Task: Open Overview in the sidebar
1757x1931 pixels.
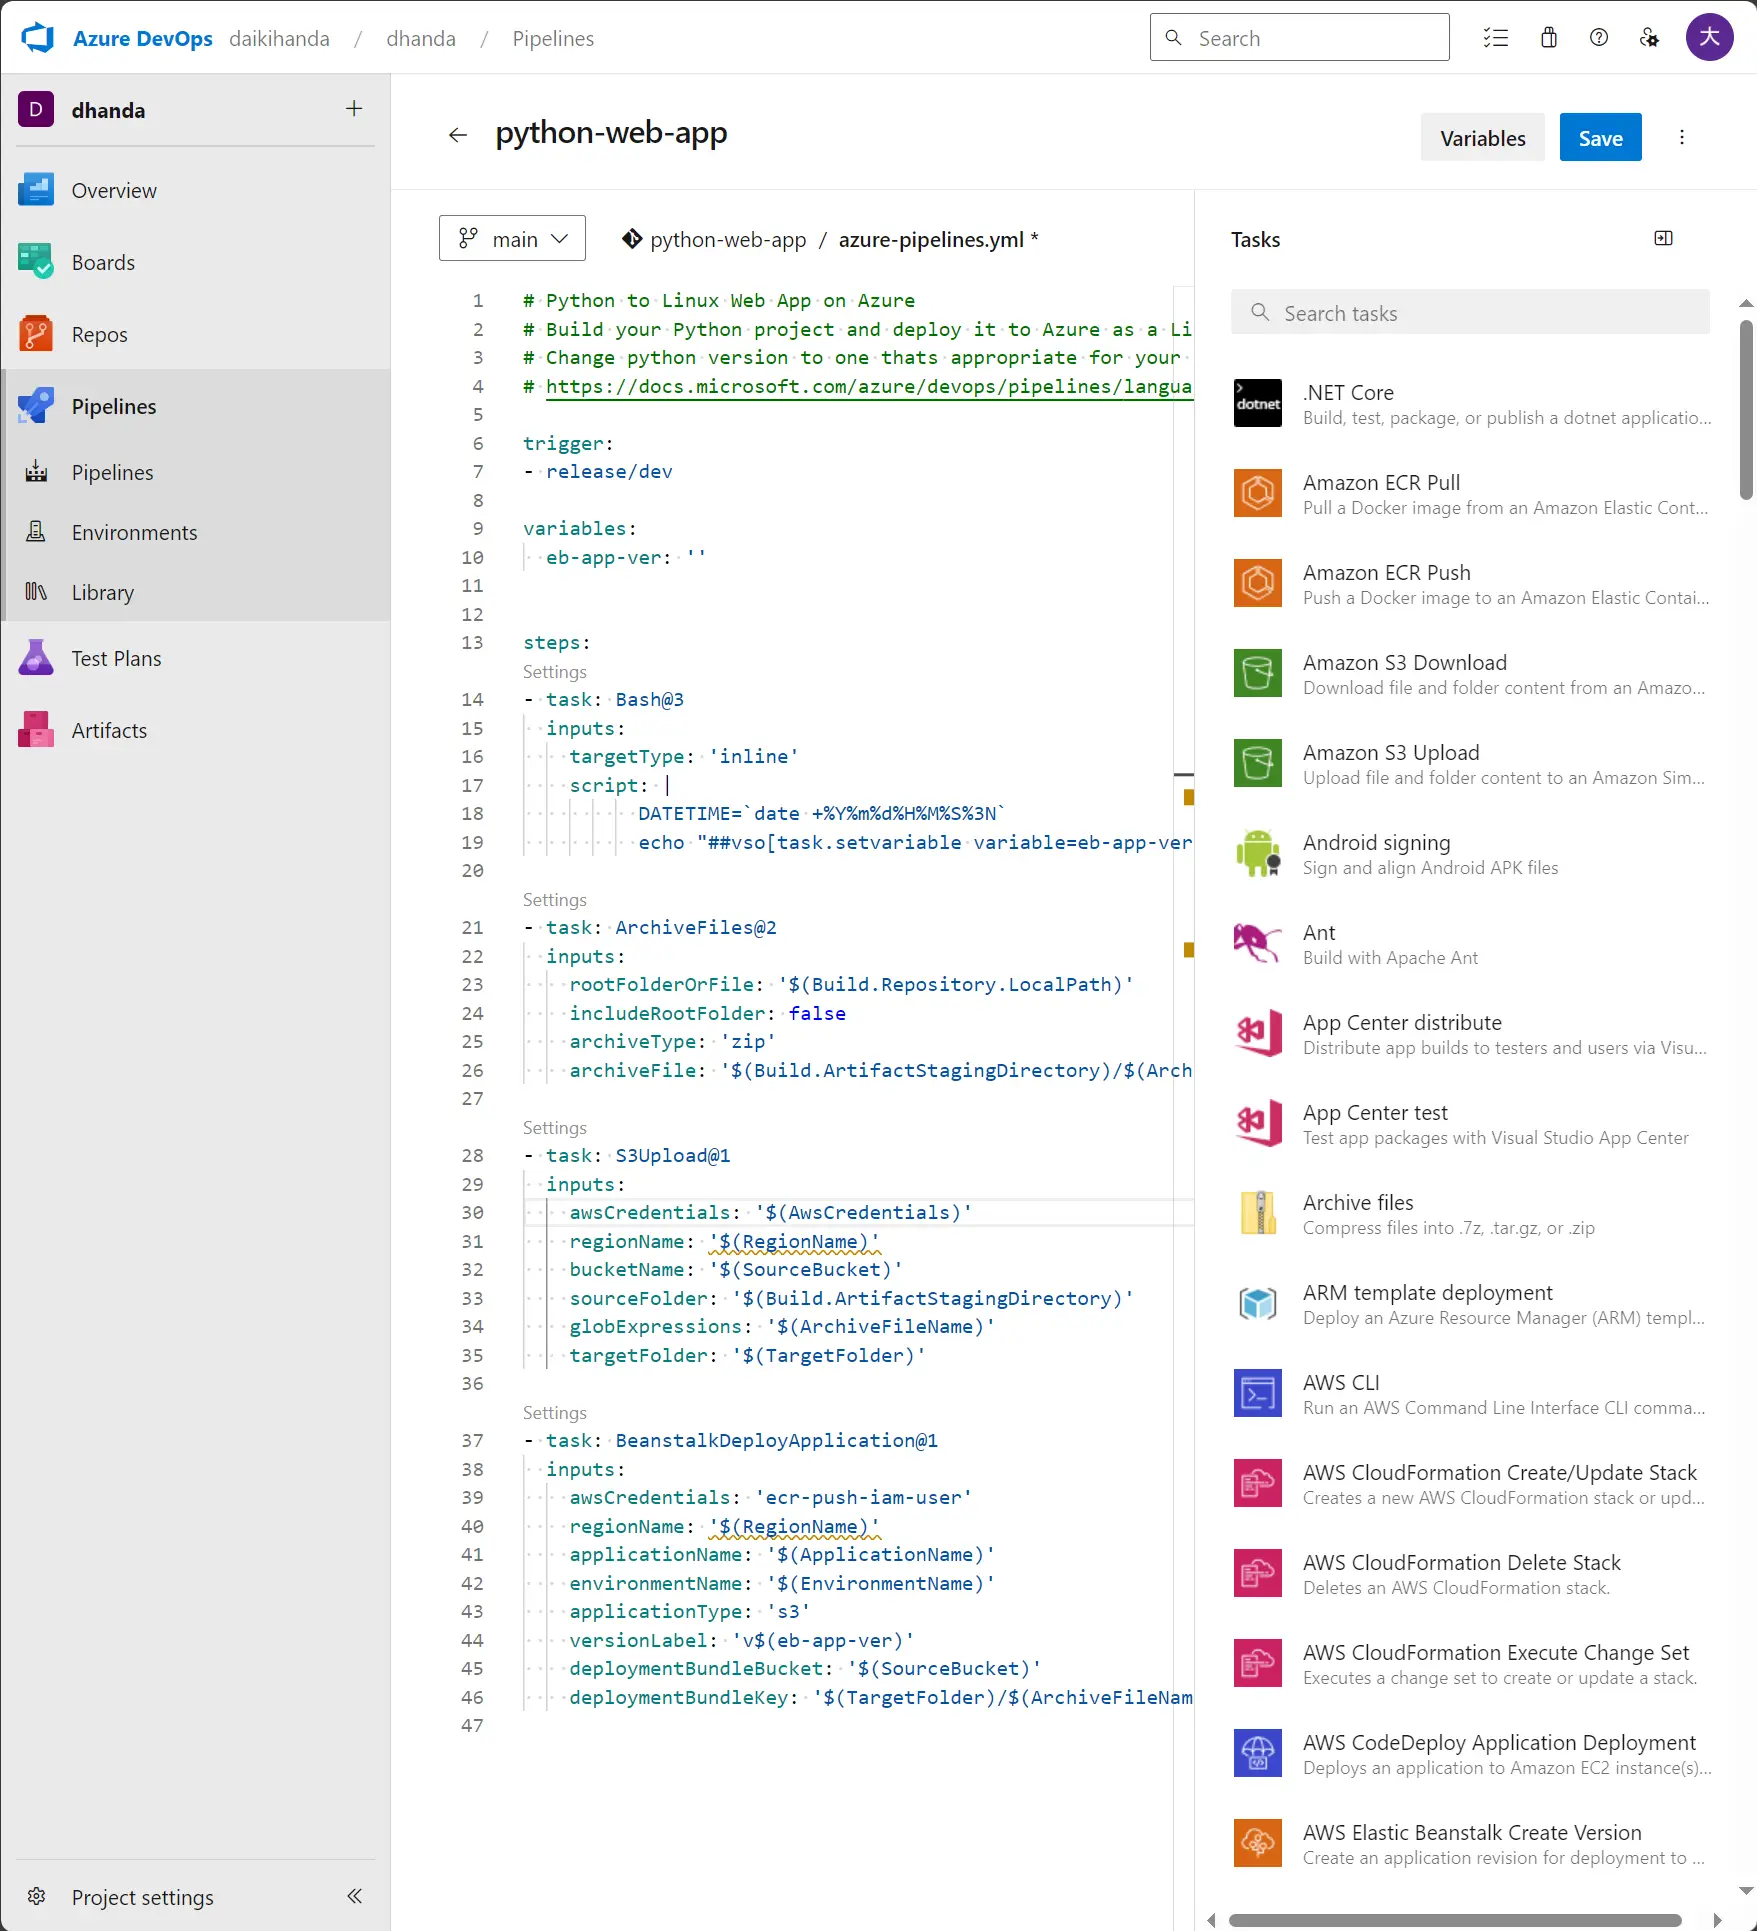Action: (196, 190)
